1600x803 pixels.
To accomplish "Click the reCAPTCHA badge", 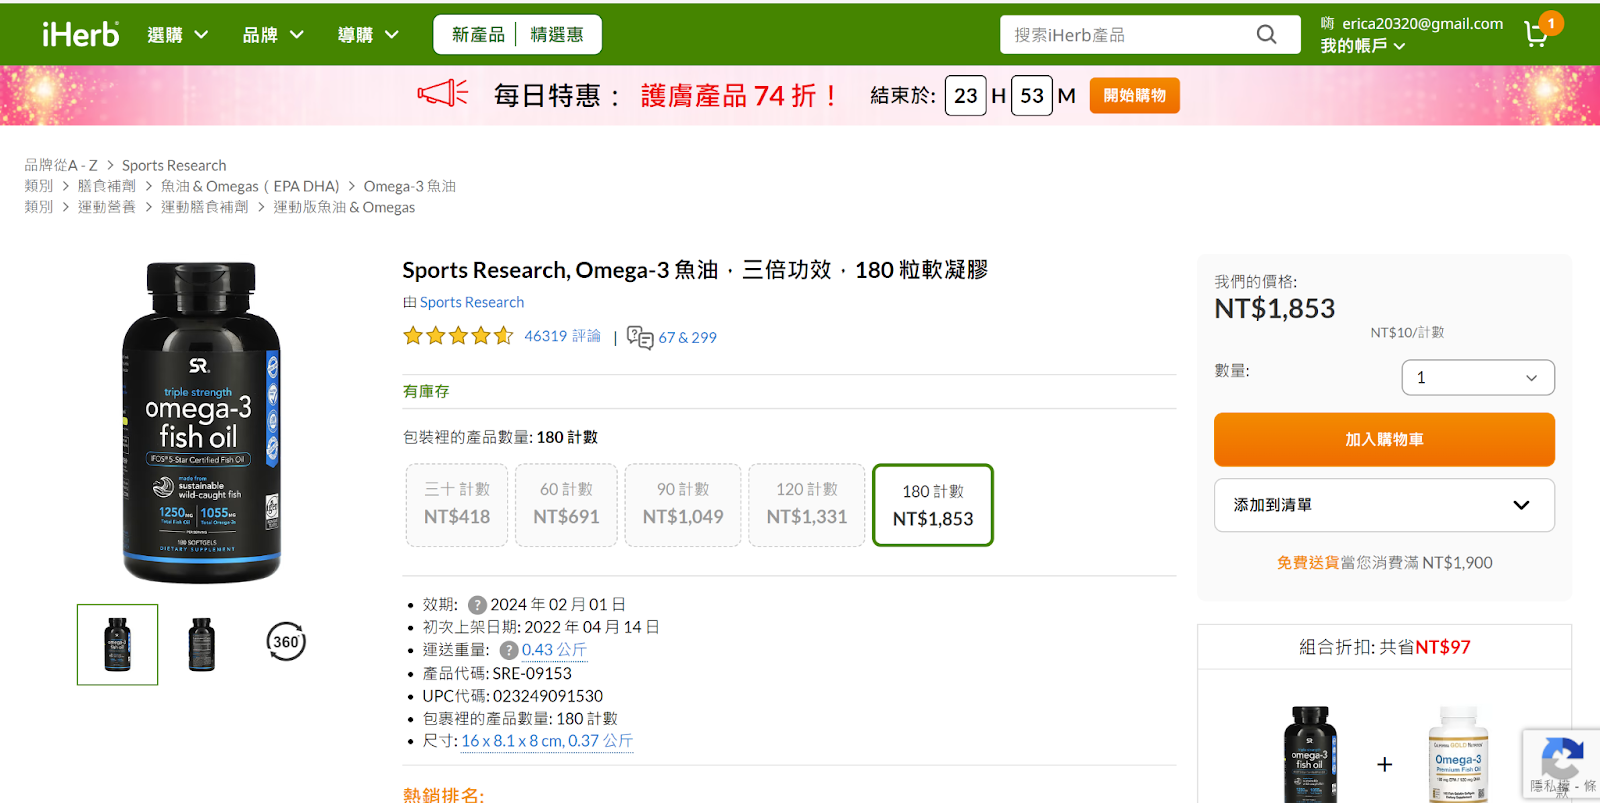I will tap(1561, 764).
